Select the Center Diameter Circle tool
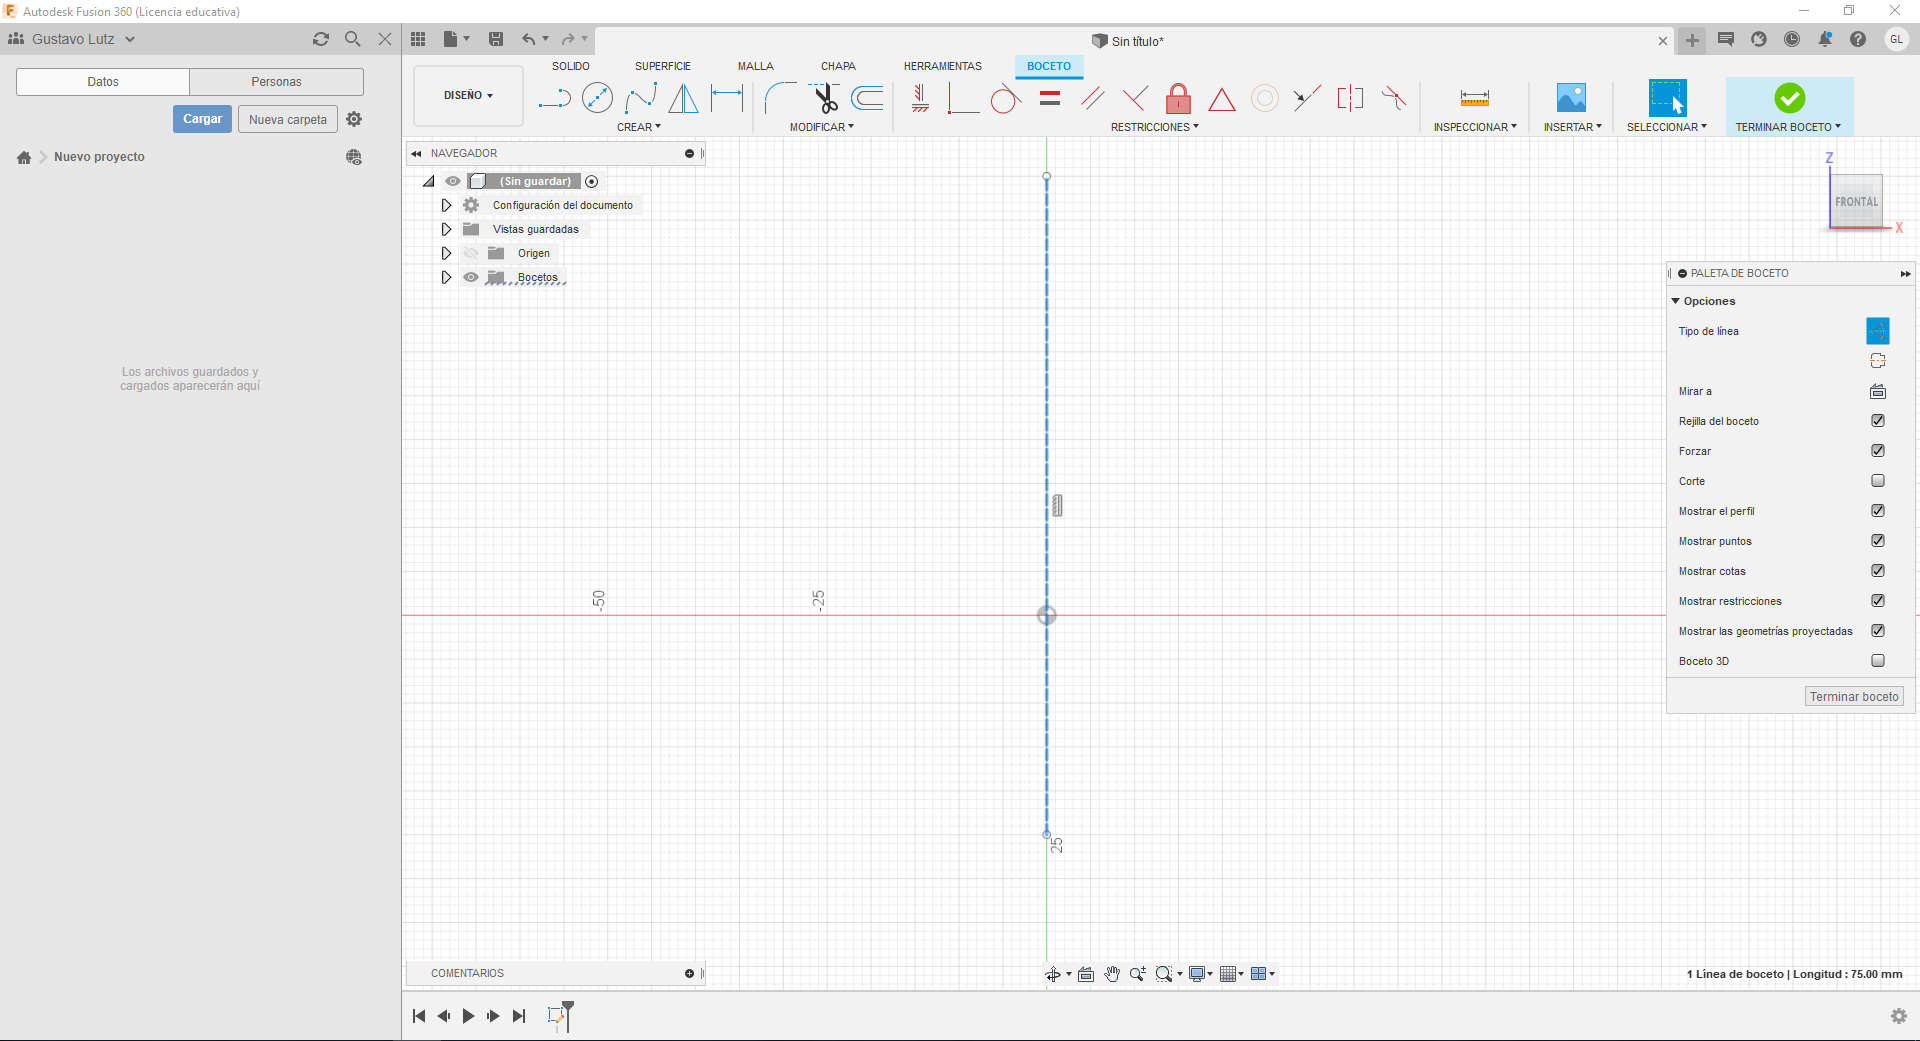This screenshot has width=1920, height=1041. [x=597, y=98]
